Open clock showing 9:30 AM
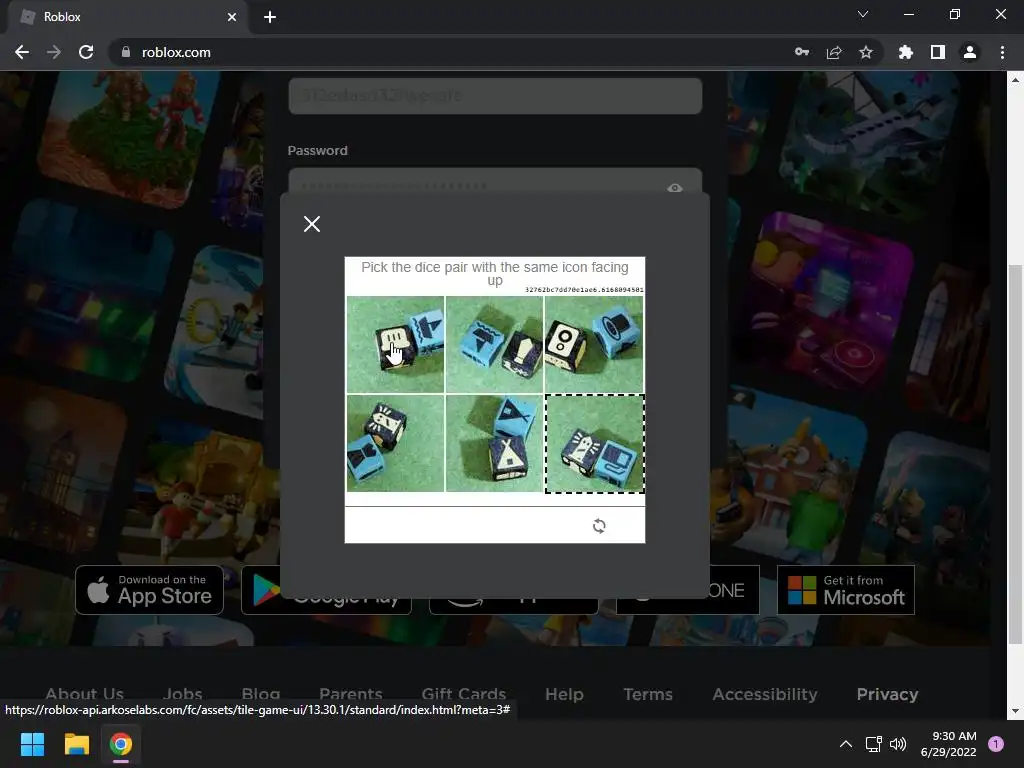 point(948,744)
